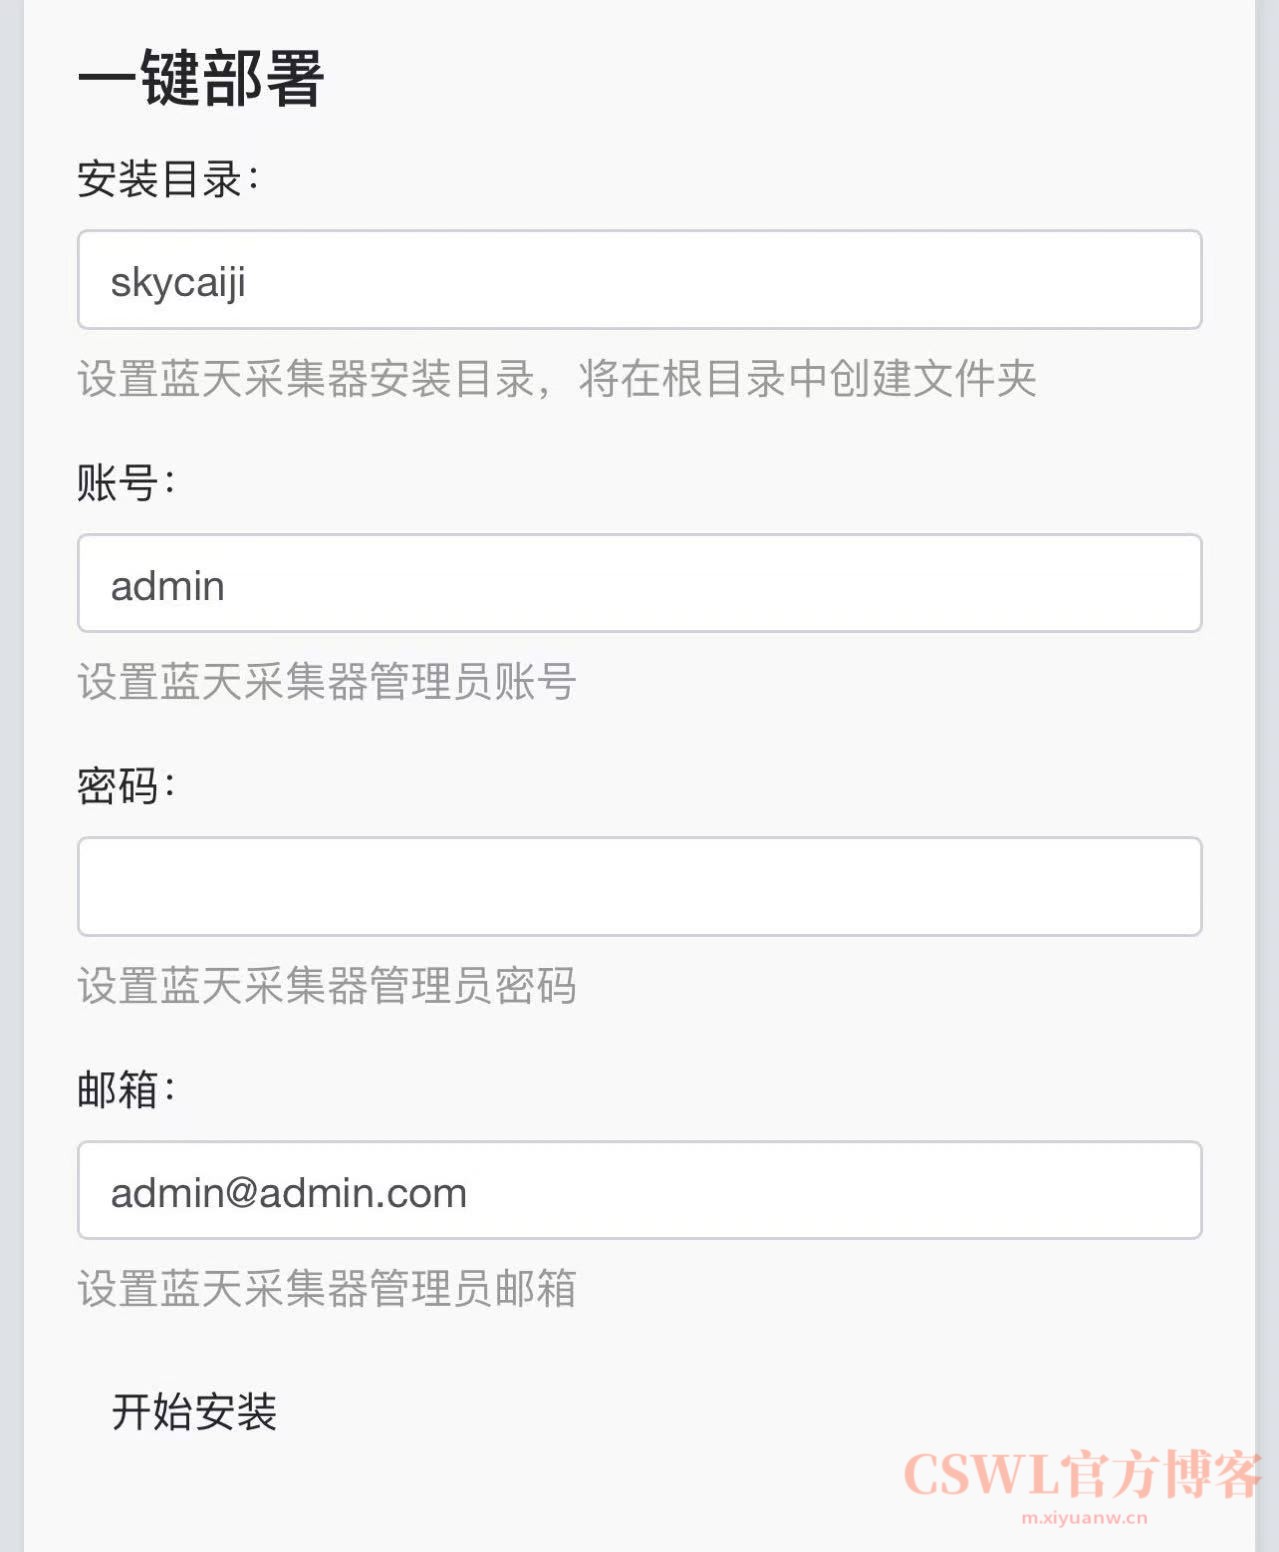Image resolution: width=1279 pixels, height=1552 pixels.
Task: Click the 安装目录 label
Action: point(167,180)
